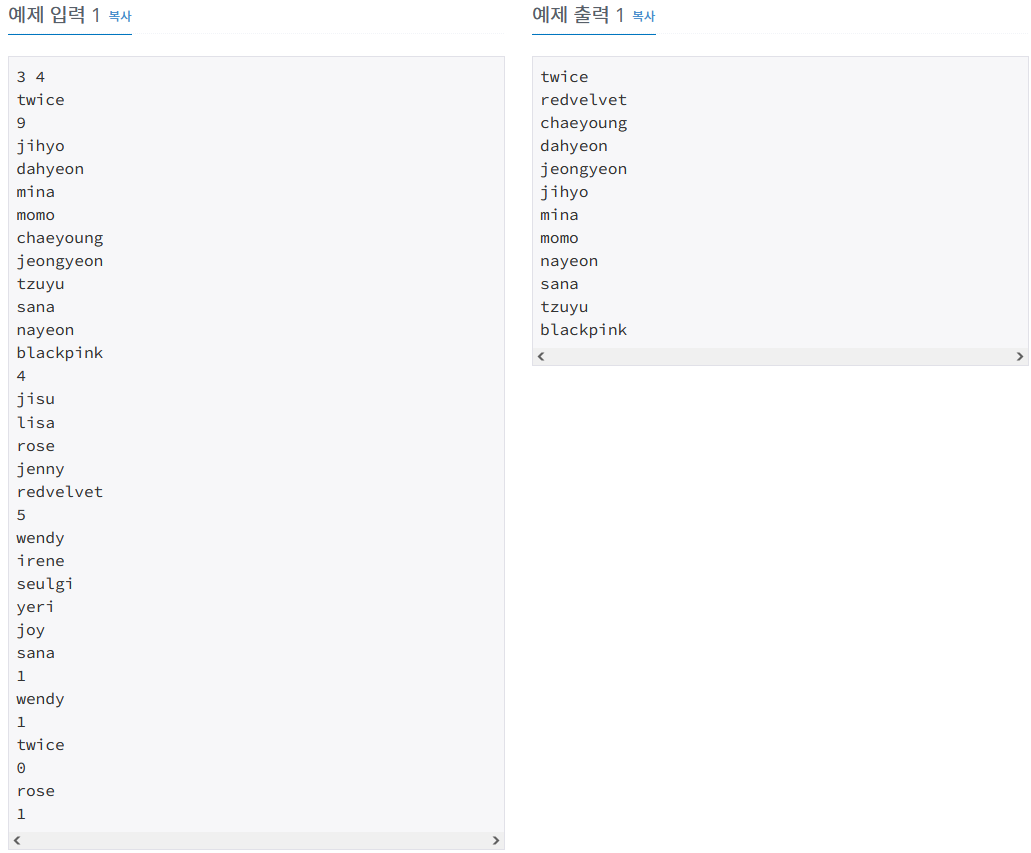Click the 복사 link beside 예제 출력 1
The width and height of the screenshot is (1031, 853).
pyautogui.click(x=644, y=16)
